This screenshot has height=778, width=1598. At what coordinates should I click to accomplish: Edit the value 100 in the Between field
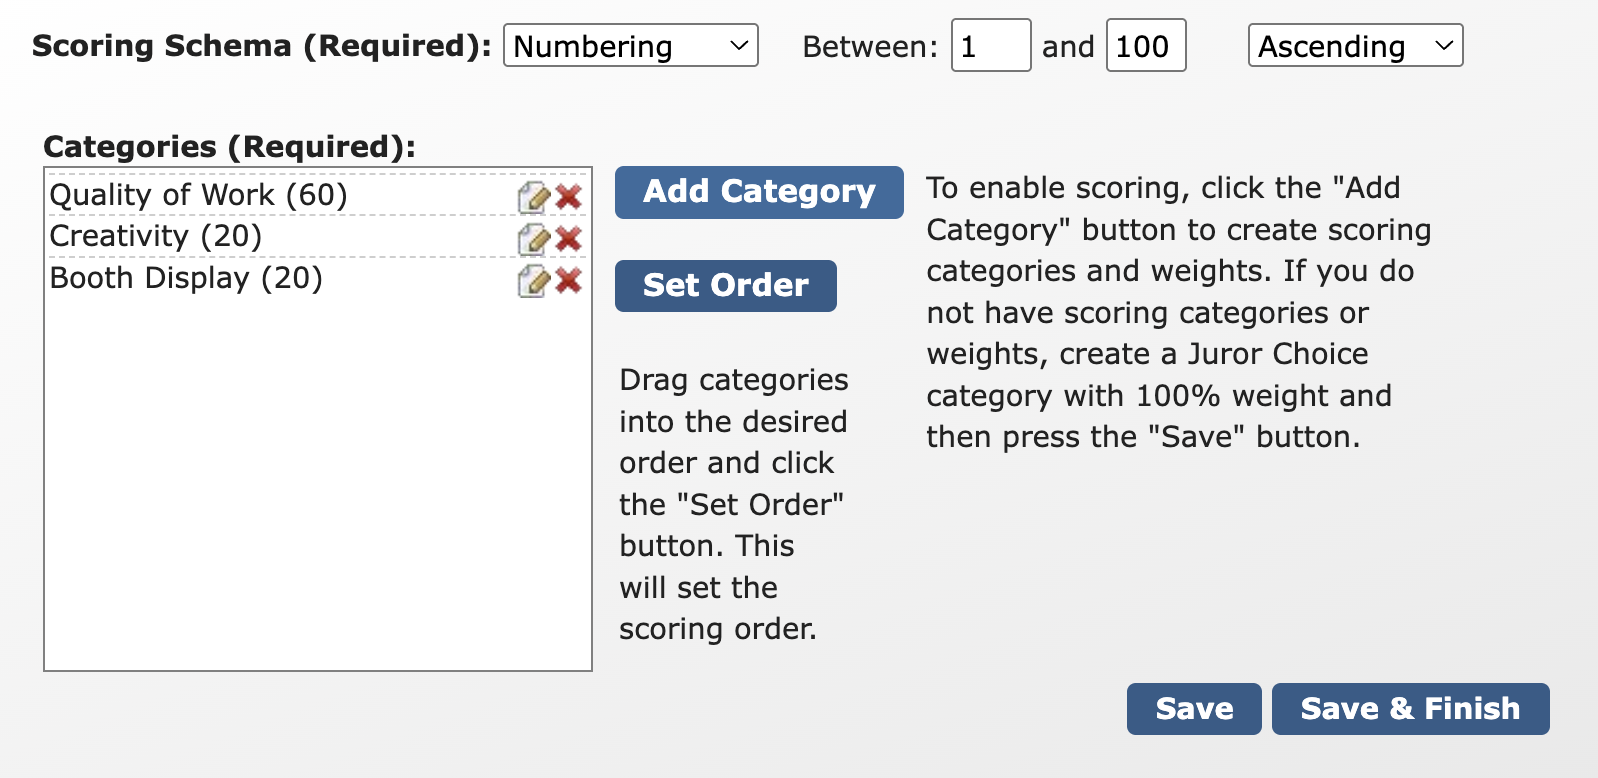(1144, 45)
